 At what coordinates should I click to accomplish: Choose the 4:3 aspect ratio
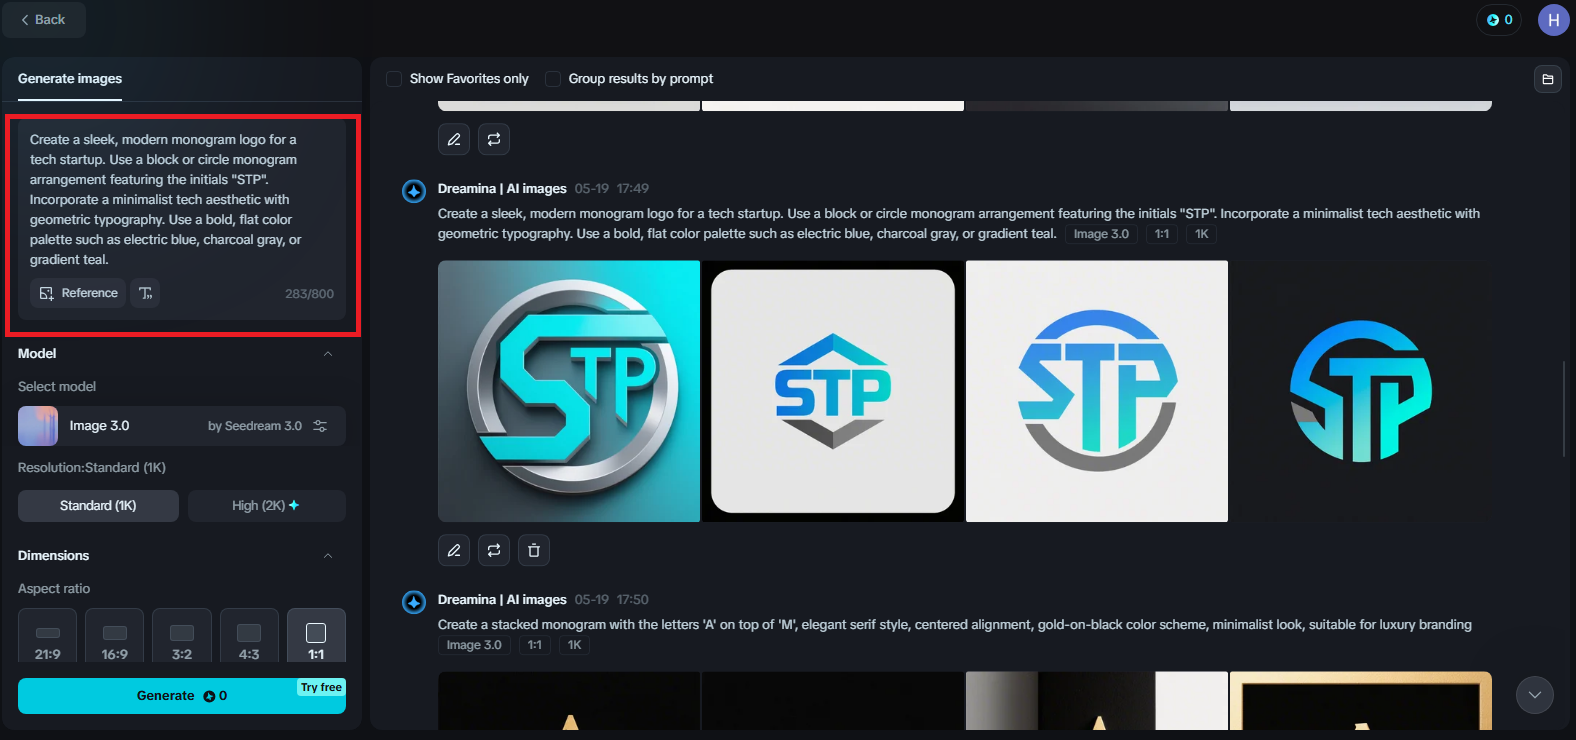coord(249,636)
